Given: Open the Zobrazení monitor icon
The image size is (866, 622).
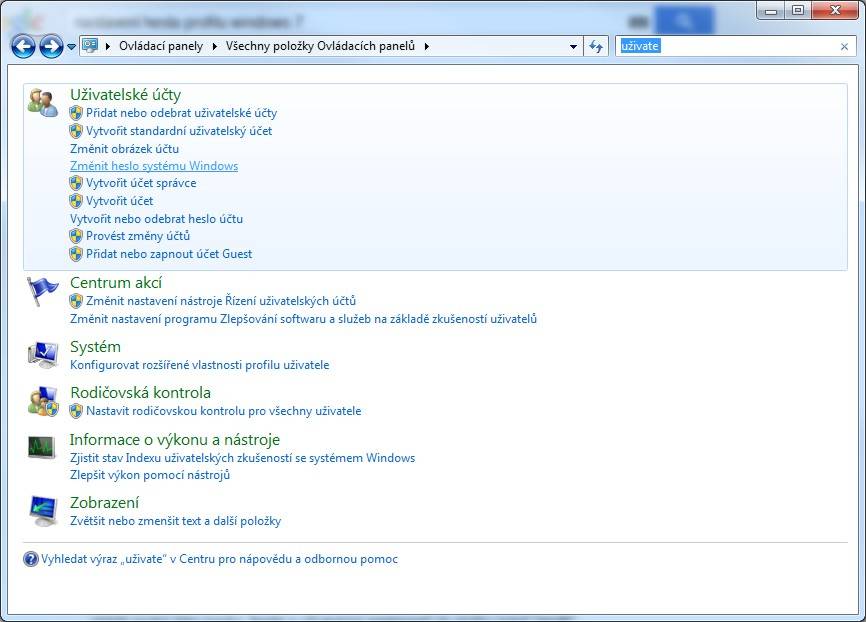Looking at the screenshot, I should [x=43, y=511].
